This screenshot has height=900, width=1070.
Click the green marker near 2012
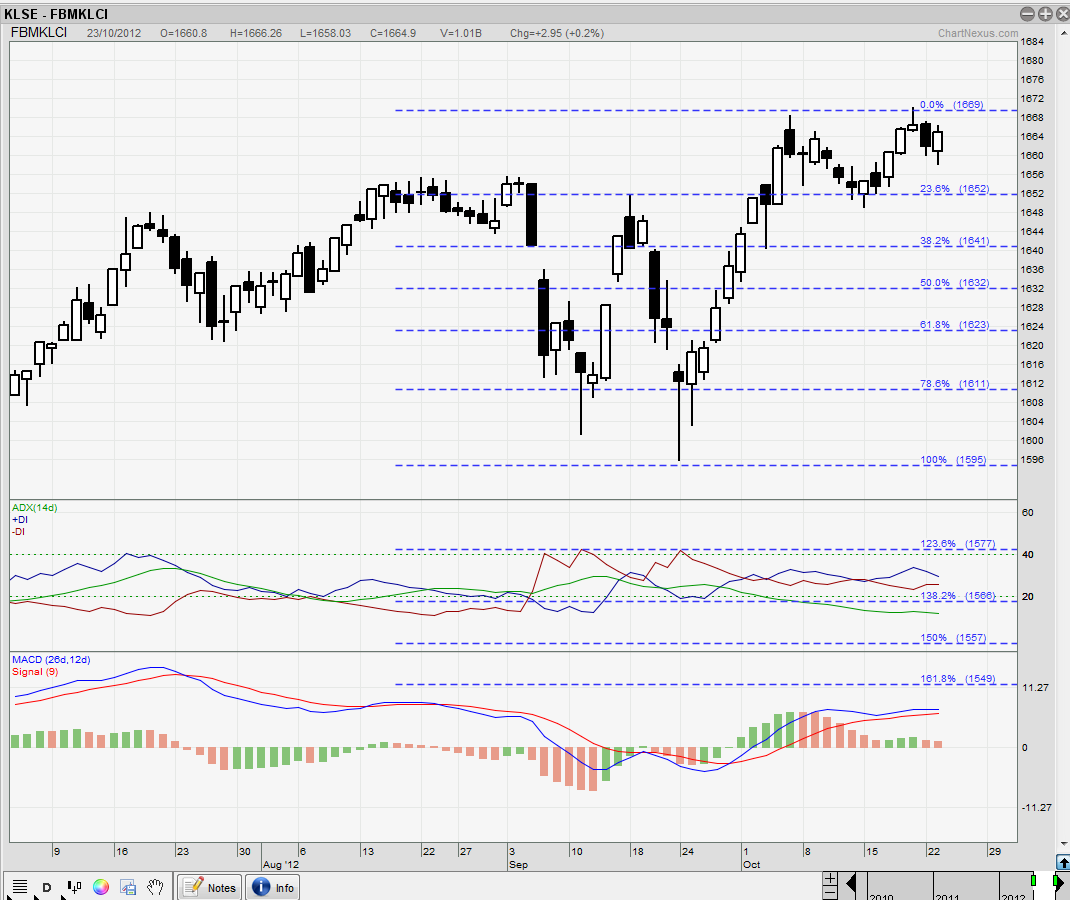click(1033, 881)
